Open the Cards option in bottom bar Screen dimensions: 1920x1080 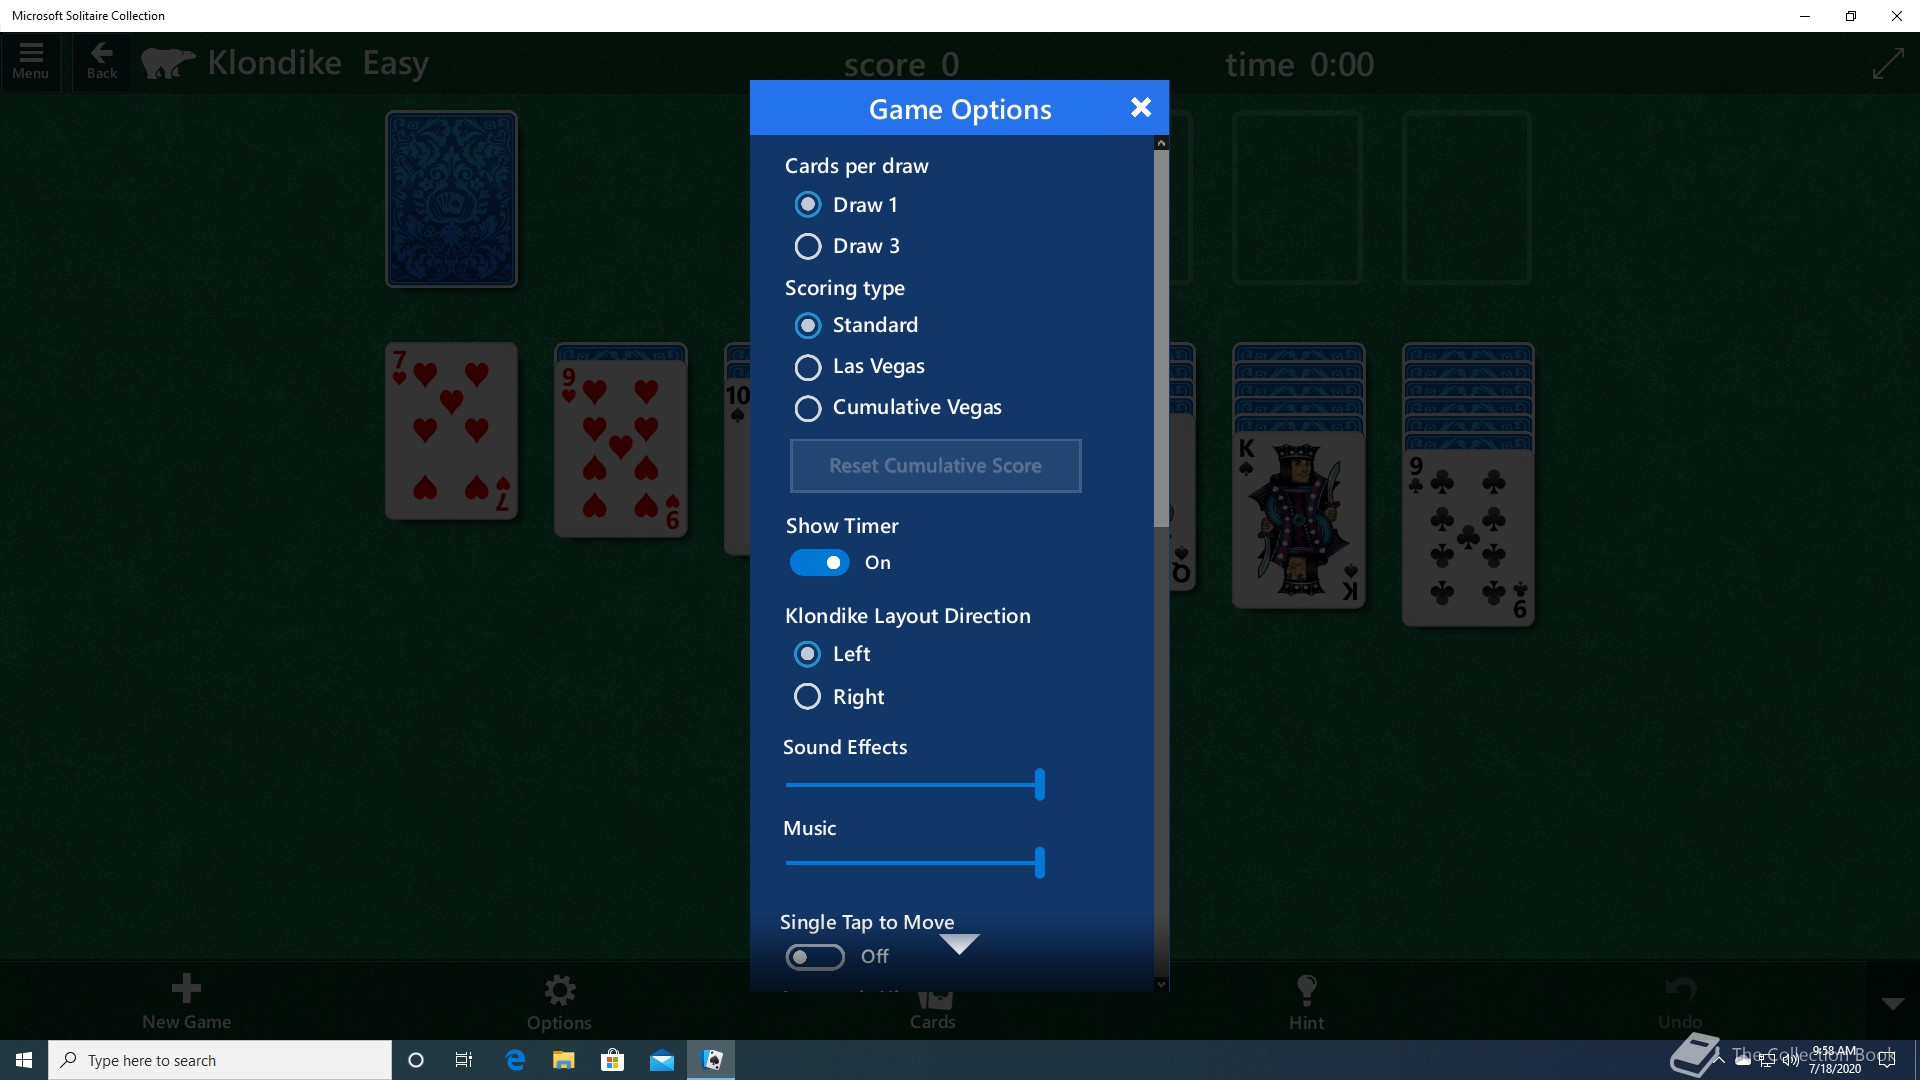(933, 1009)
